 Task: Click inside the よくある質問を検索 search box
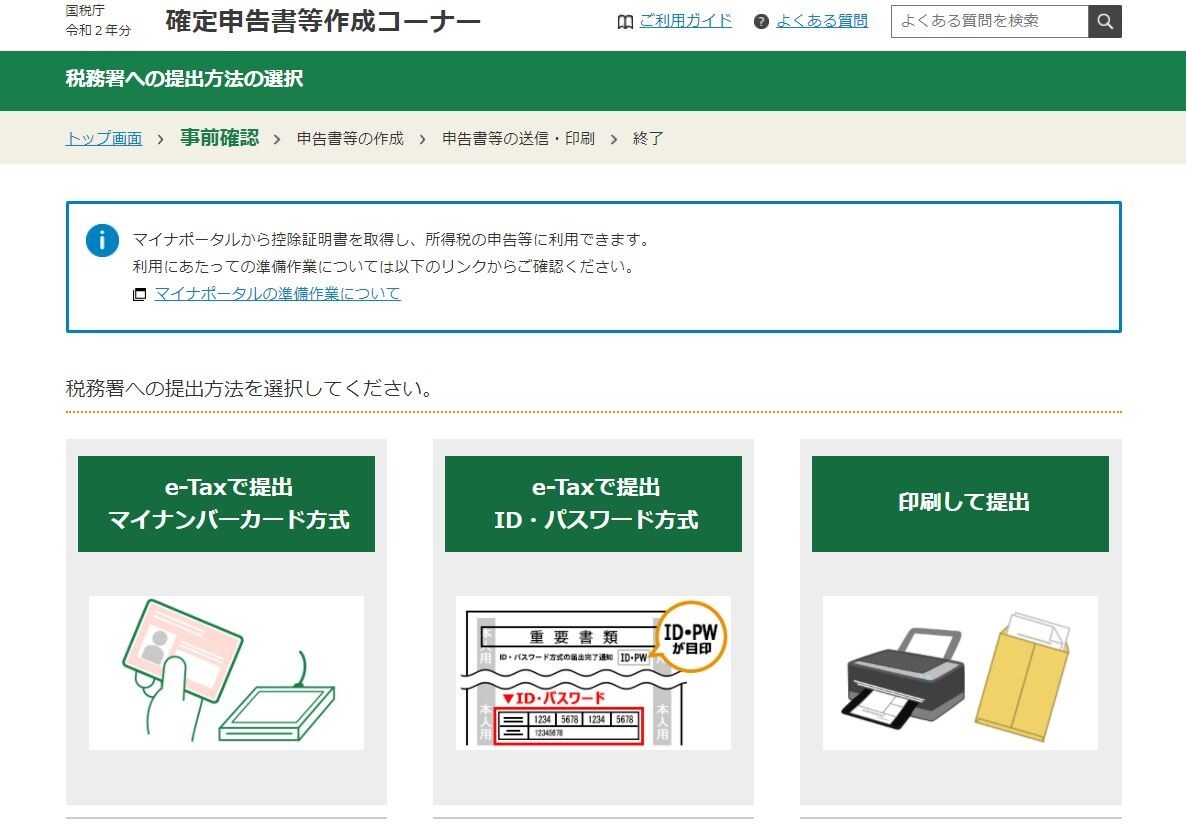985,20
